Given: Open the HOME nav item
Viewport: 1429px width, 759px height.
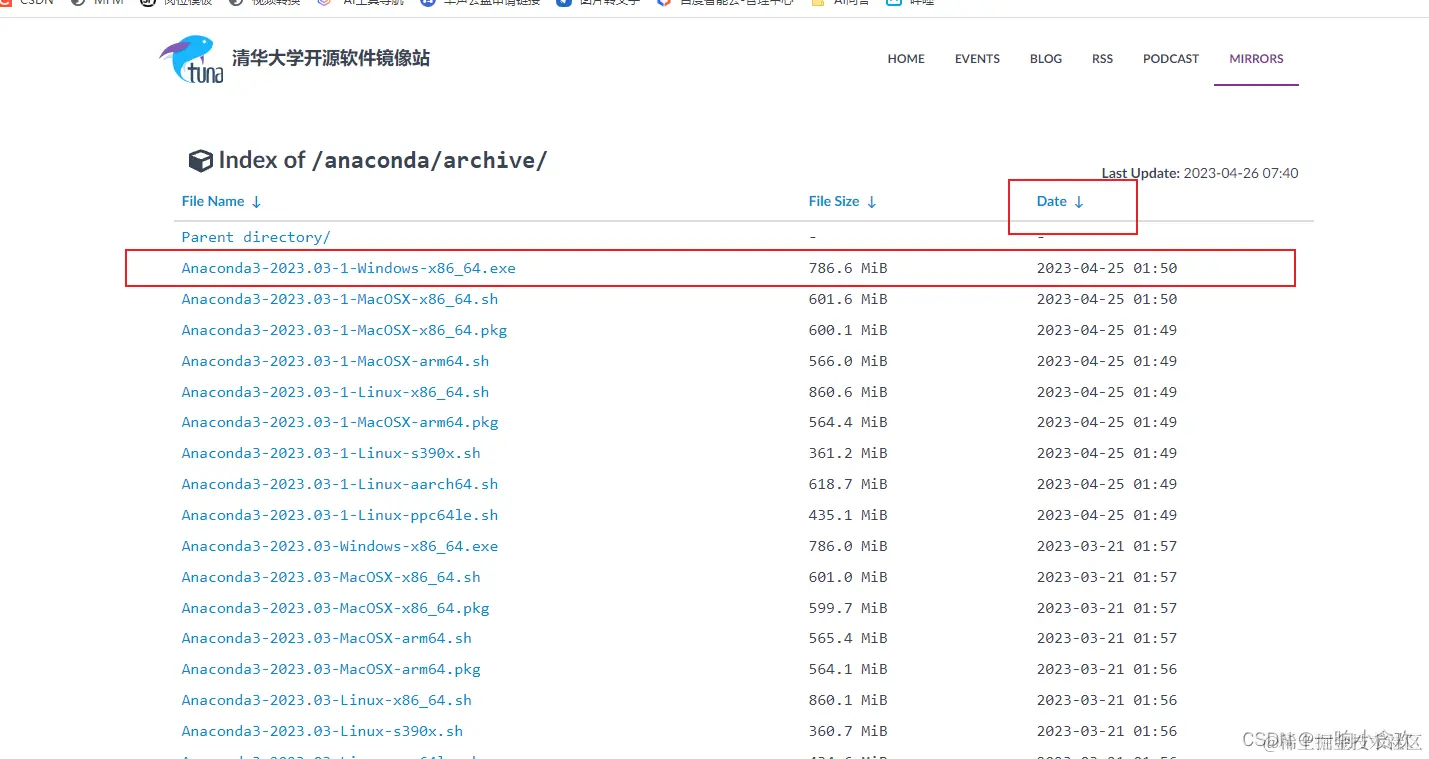Looking at the screenshot, I should coord(906,59).
